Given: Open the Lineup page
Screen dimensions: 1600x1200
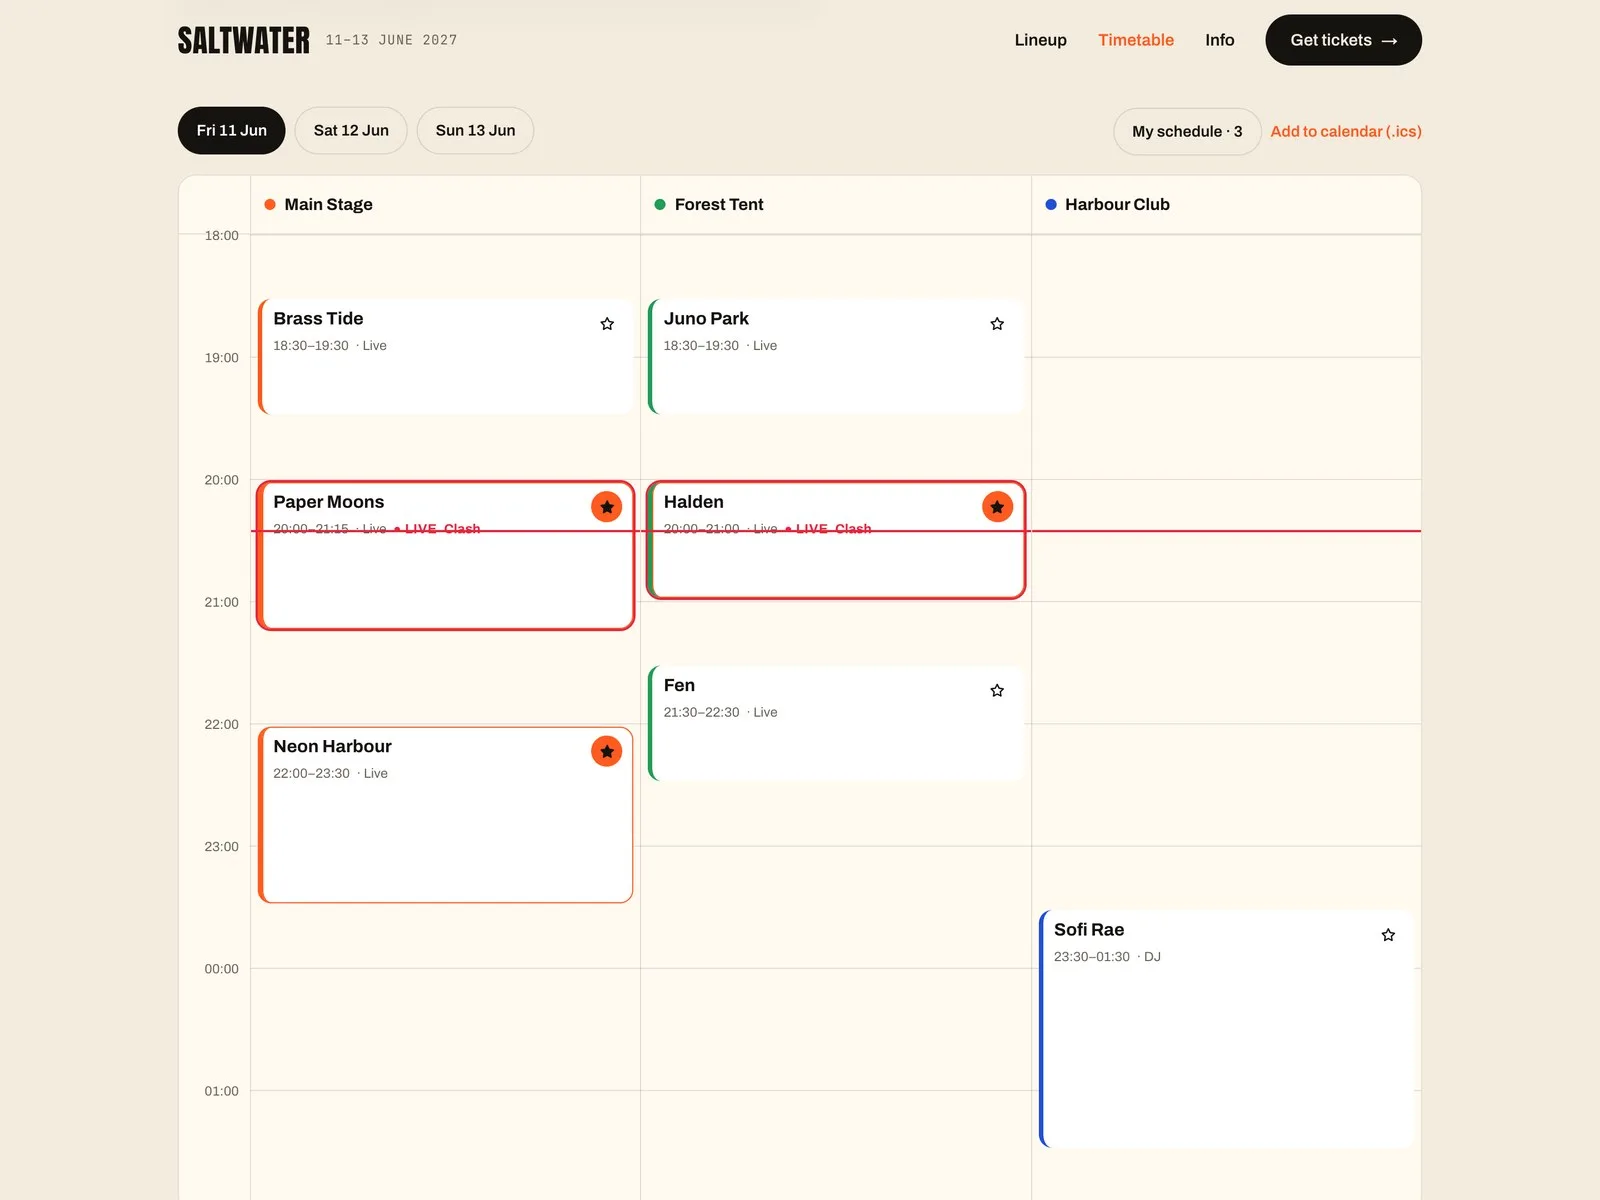Looking at the screenshot, I should (1041, 40).
